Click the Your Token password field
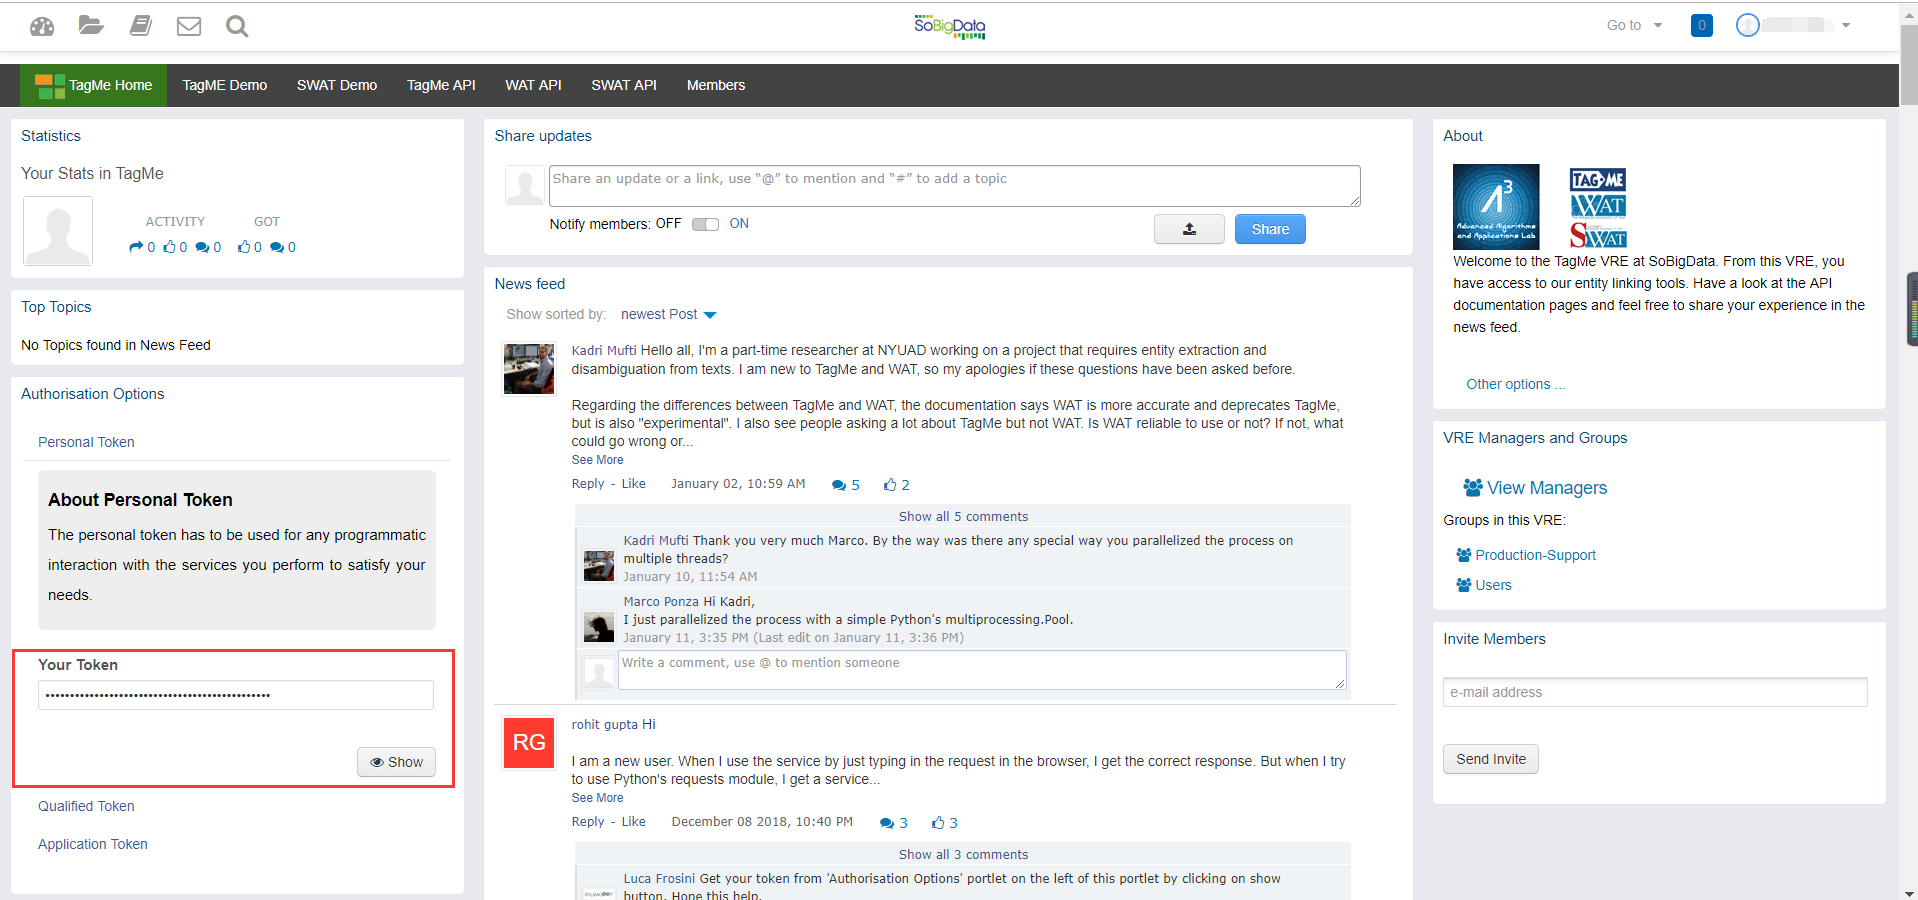This screenshot has height=900, width=1918. coord(236,695)
